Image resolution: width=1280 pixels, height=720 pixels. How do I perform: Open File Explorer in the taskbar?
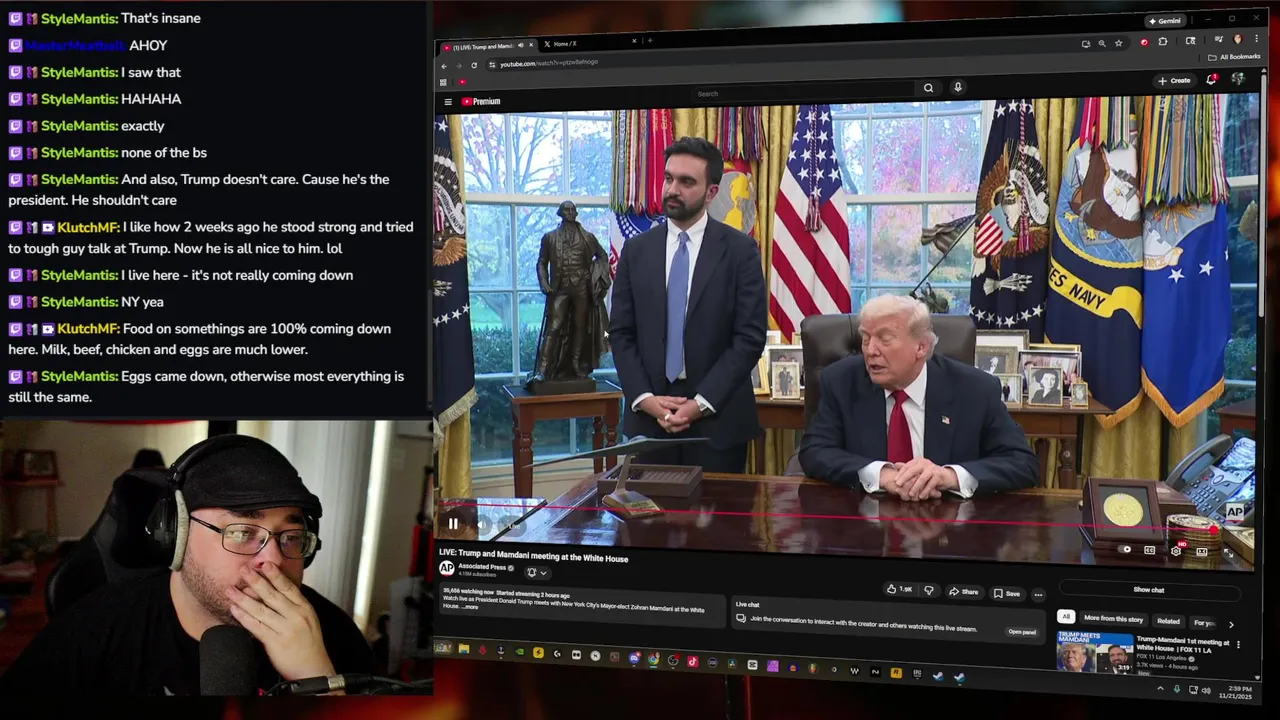pos(464,649)
